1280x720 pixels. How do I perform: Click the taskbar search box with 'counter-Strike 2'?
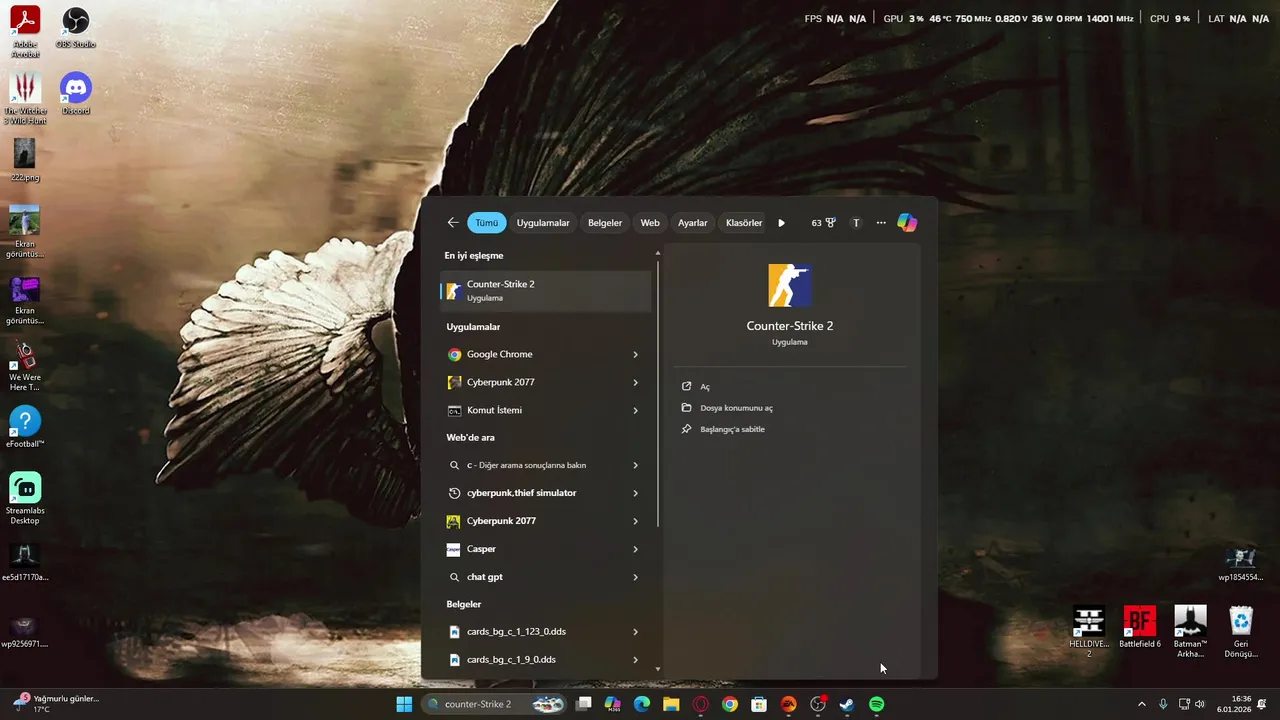coord(496,704)
